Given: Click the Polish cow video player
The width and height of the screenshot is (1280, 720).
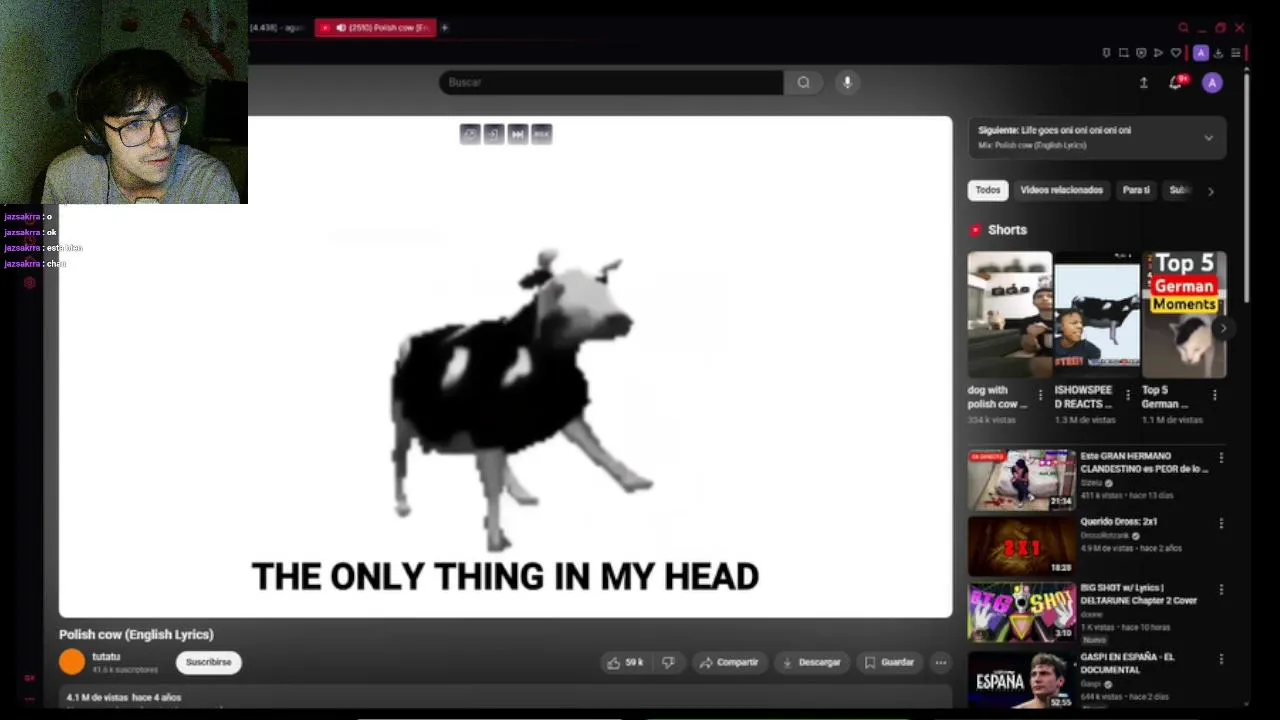Looking at the screenshot, I should [505, 367].
